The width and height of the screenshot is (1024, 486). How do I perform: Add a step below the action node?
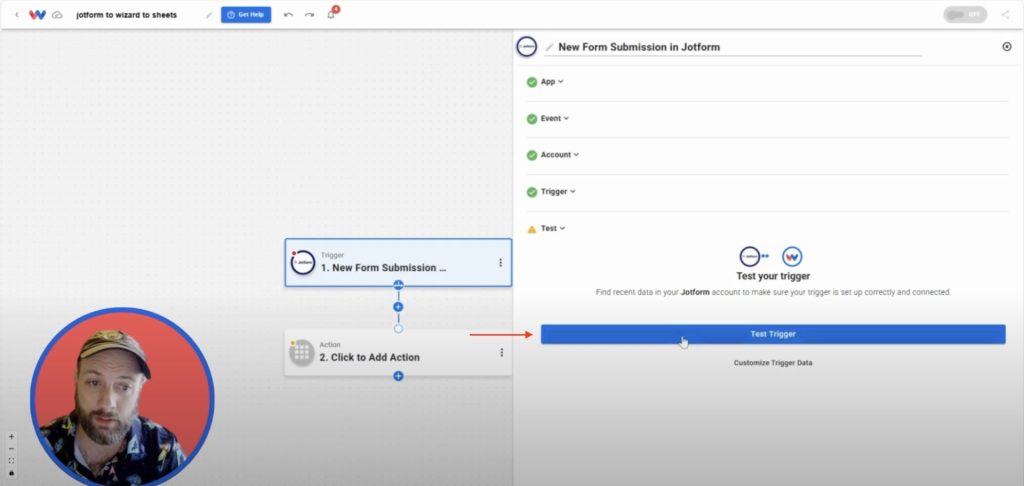point(398,376)
